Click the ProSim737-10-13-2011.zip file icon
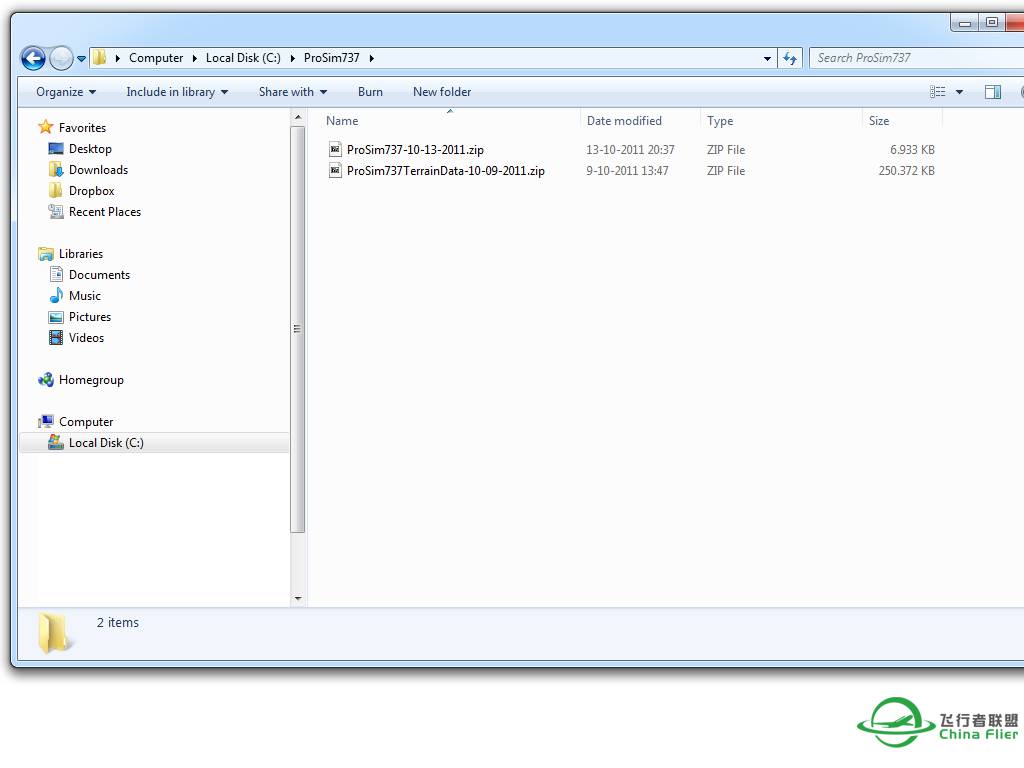This screenshot has height=768, width=1024. (x=336, y=150)
